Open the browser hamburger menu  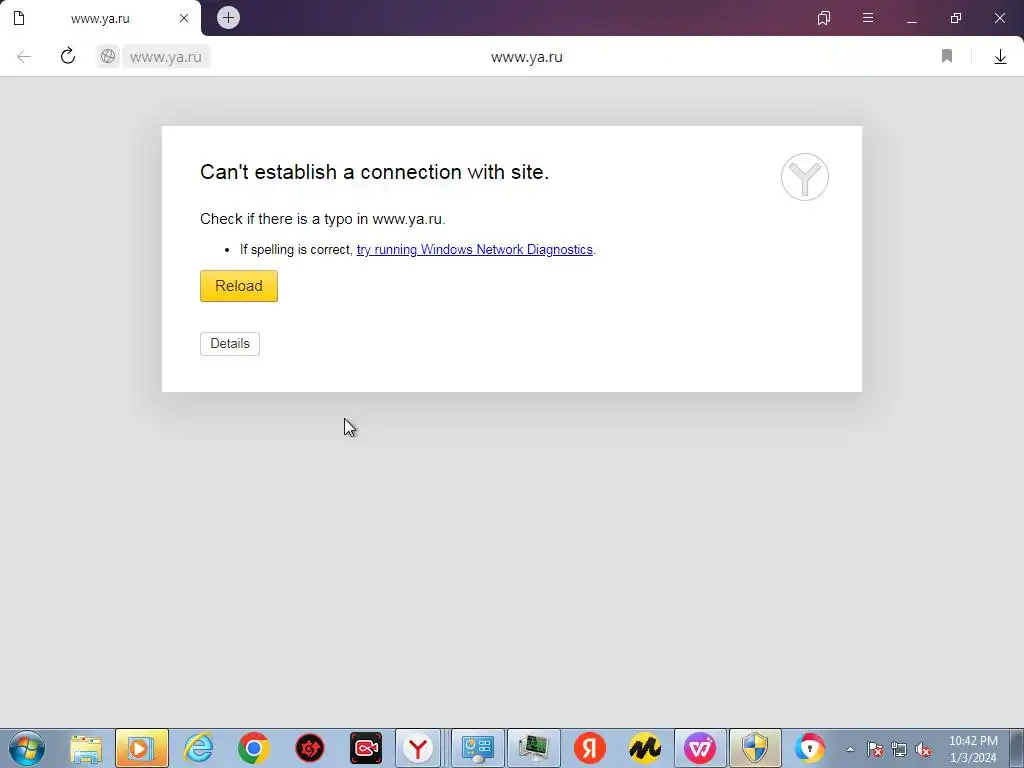pyautogui.click(x=868, y=18)
